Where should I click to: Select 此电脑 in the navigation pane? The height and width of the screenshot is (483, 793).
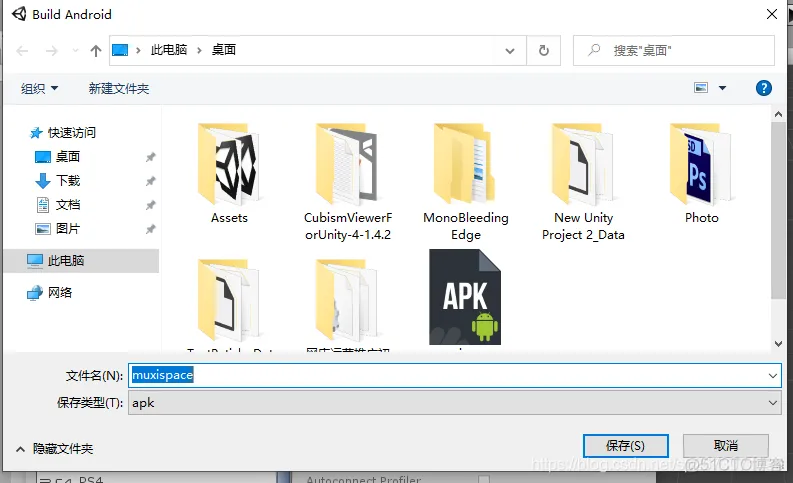tap(81, 260)
